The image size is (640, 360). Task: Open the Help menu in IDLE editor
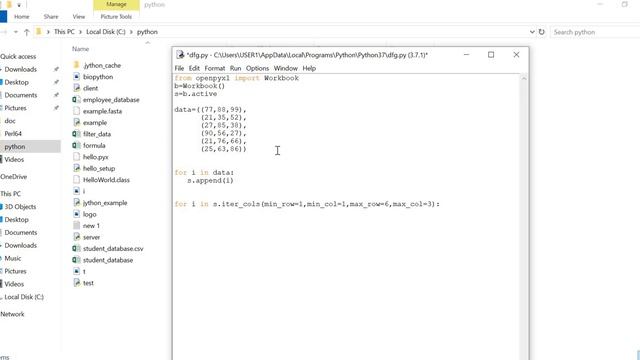point(309,68)
